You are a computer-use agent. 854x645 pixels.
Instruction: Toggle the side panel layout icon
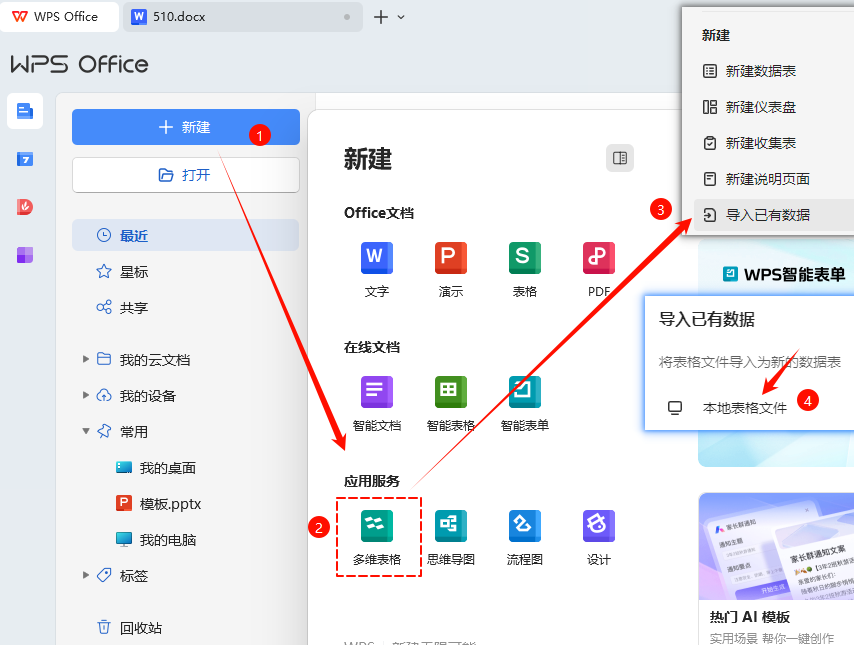(620, 158)
